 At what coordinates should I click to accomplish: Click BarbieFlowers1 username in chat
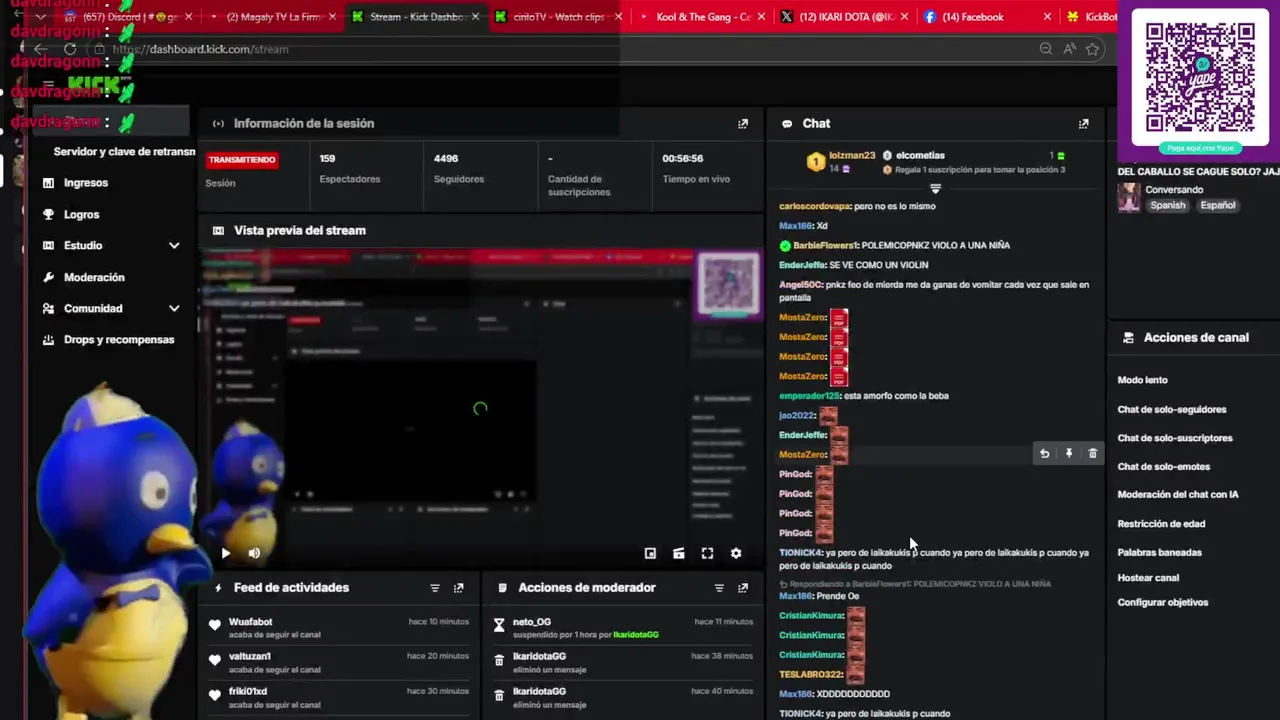coord(824,246)
